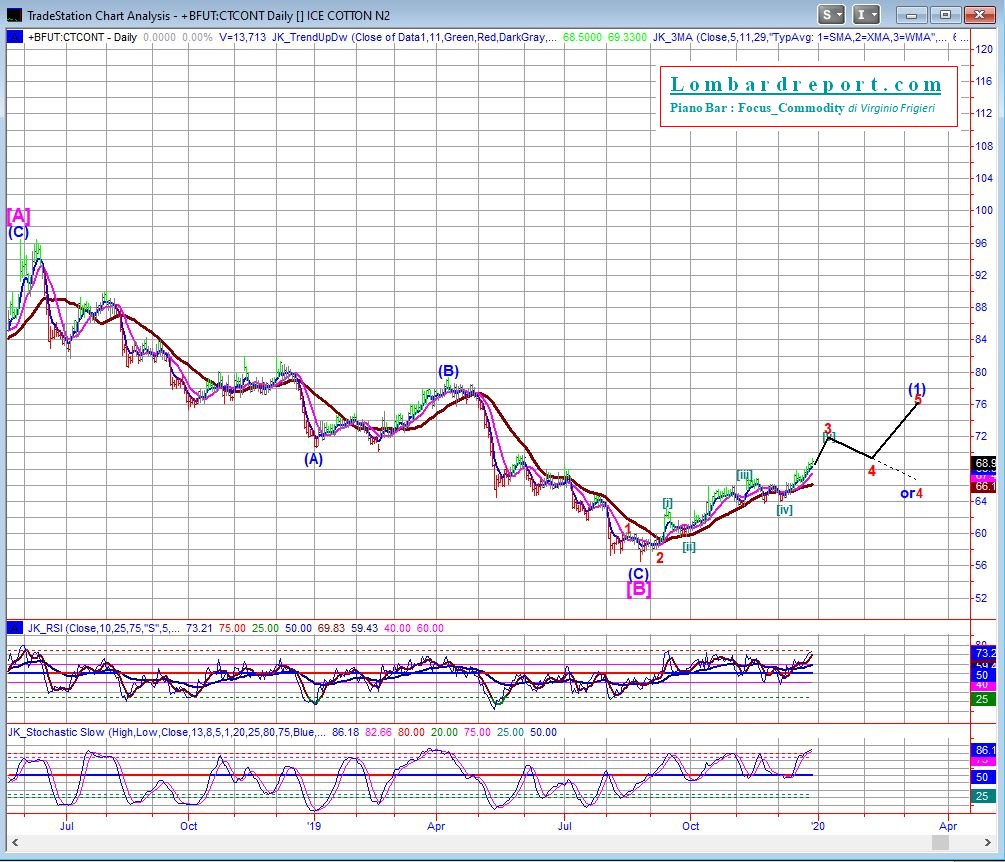Open the I interval-link dropdown button
Viewport: 1005px width, 862px height.
pyautogui.click(x=866, y=14)
